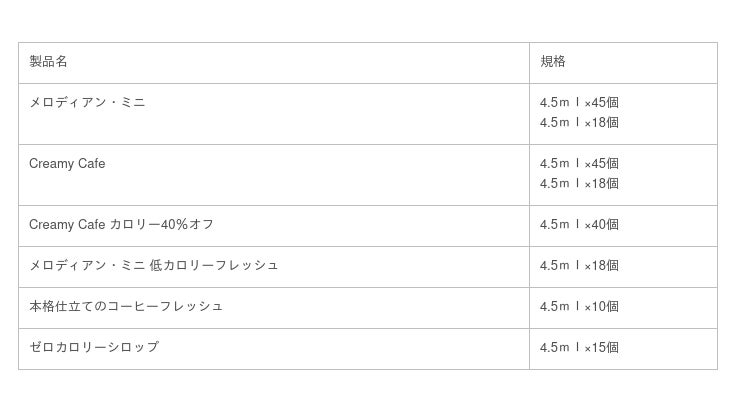Select the first メロディアン・ミニ product name

tap(87, 103)
